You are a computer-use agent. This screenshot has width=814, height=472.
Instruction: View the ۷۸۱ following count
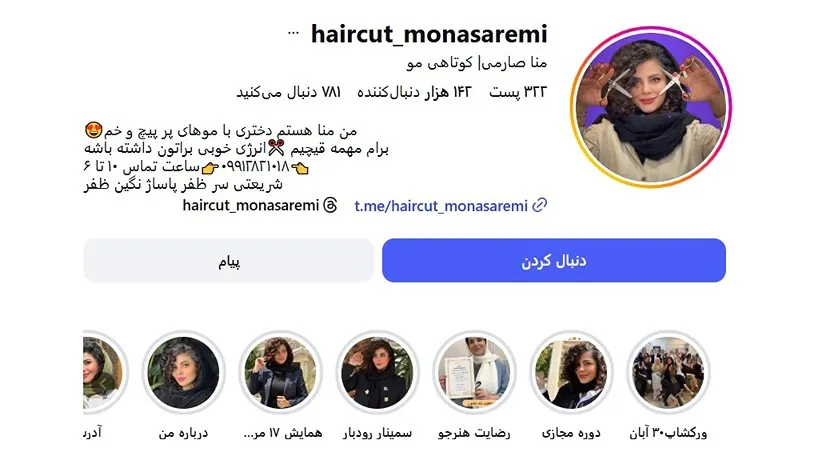point(289,92)
